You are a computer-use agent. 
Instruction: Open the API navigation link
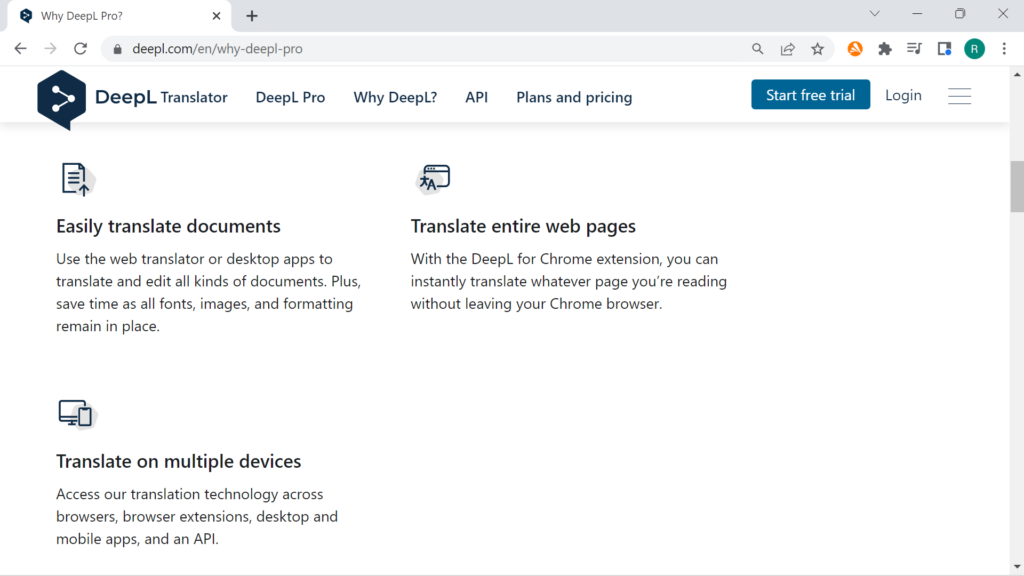pyautogui.click(x=476, y=97)
